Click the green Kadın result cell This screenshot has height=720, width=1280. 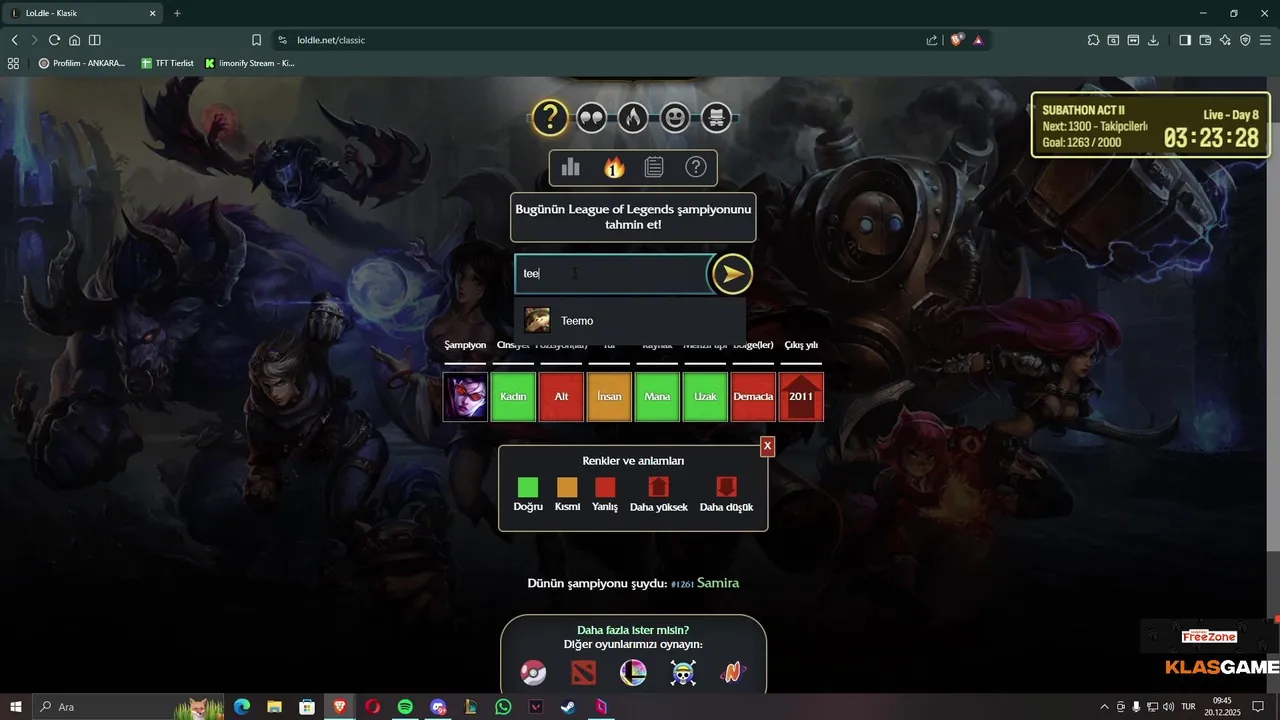513,397
